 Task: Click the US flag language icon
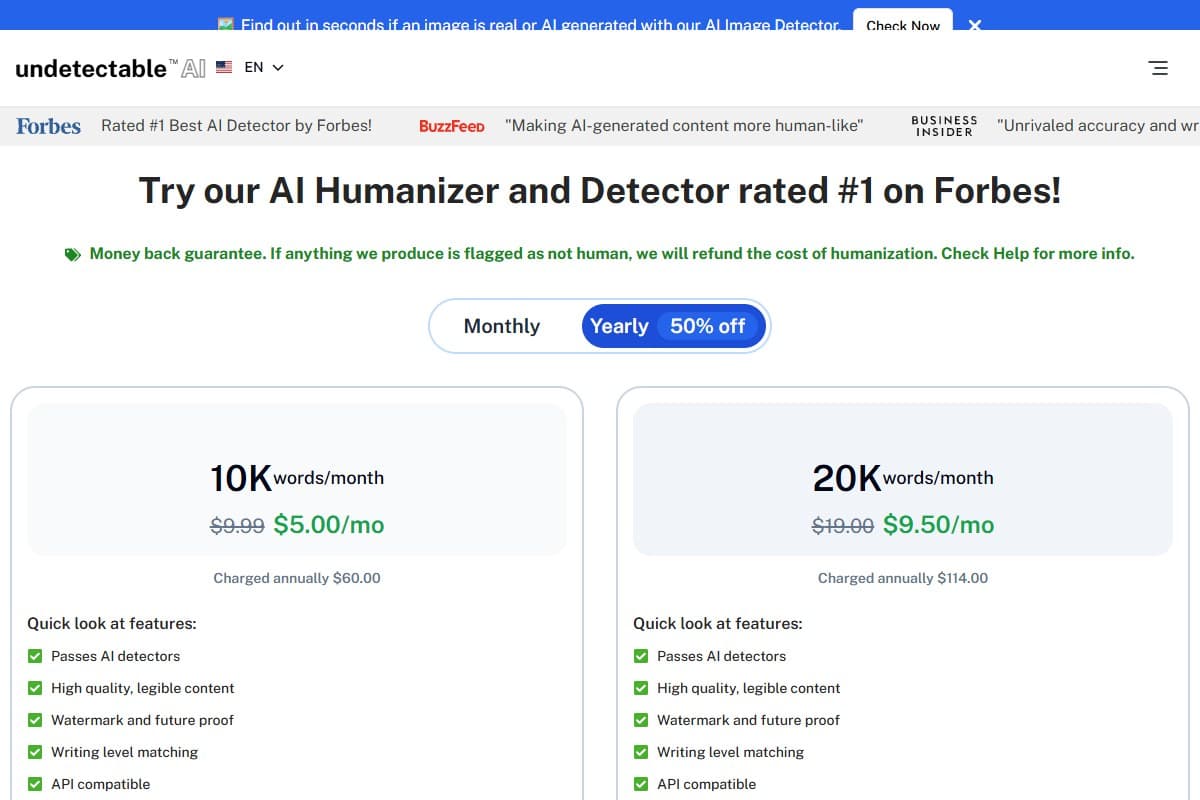[x=224, y=67]
